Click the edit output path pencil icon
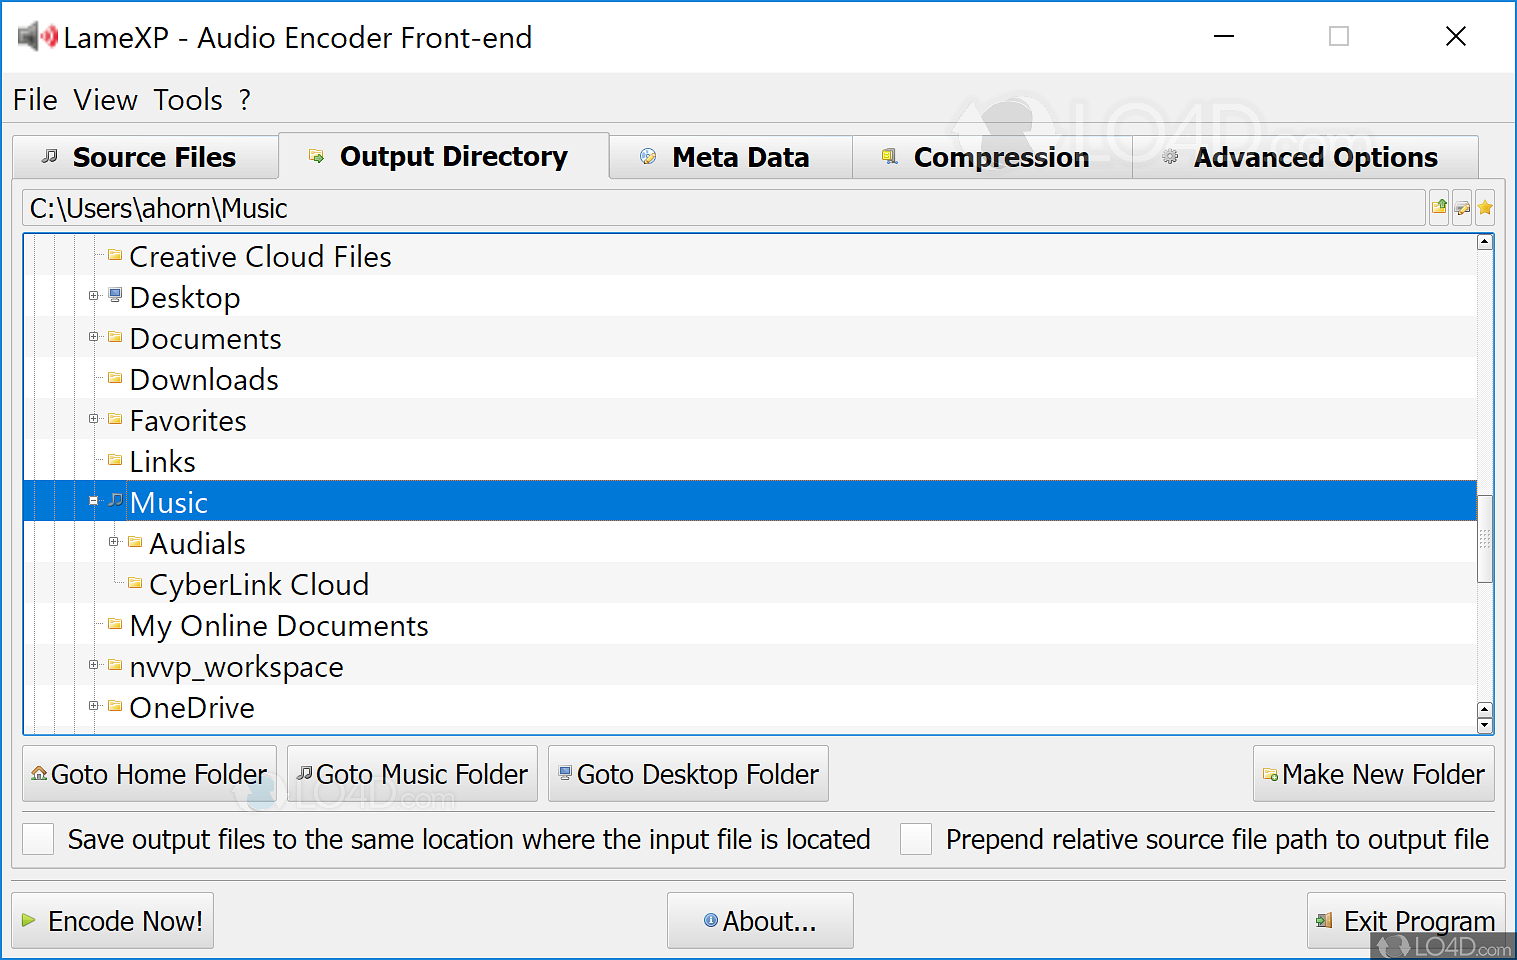The height and width of the screenshot is (960, 1517). click(x=1462, y=208)
